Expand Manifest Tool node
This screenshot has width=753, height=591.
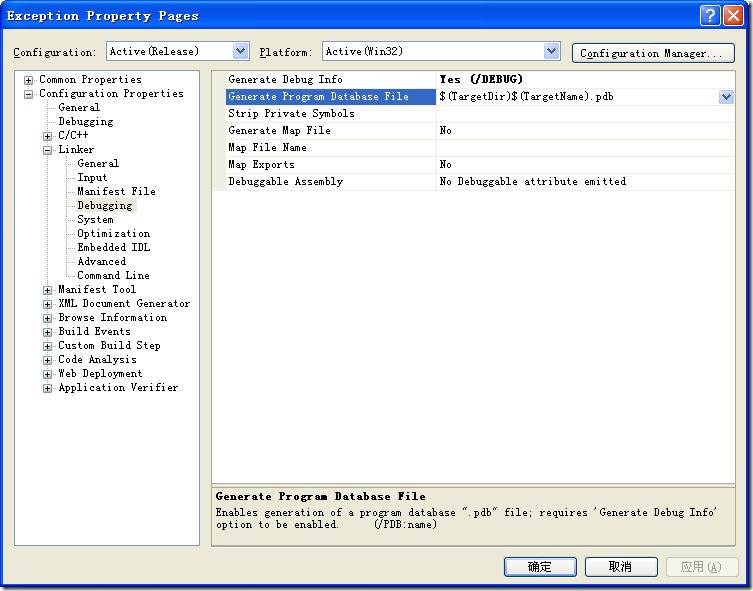pyautogui.click(x=47, y=290)
